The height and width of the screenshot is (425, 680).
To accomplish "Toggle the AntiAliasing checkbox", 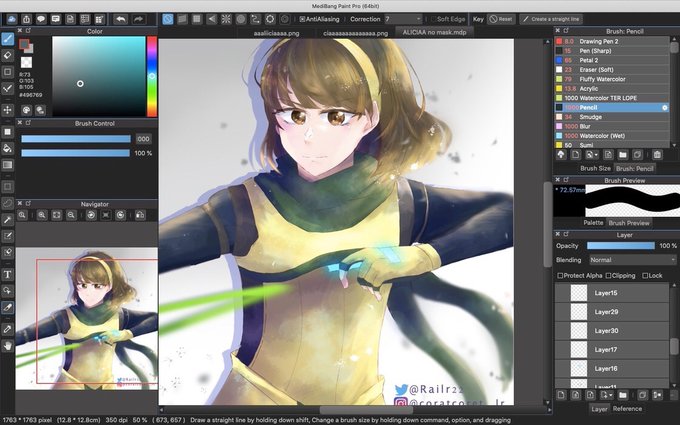I will 303,19.
